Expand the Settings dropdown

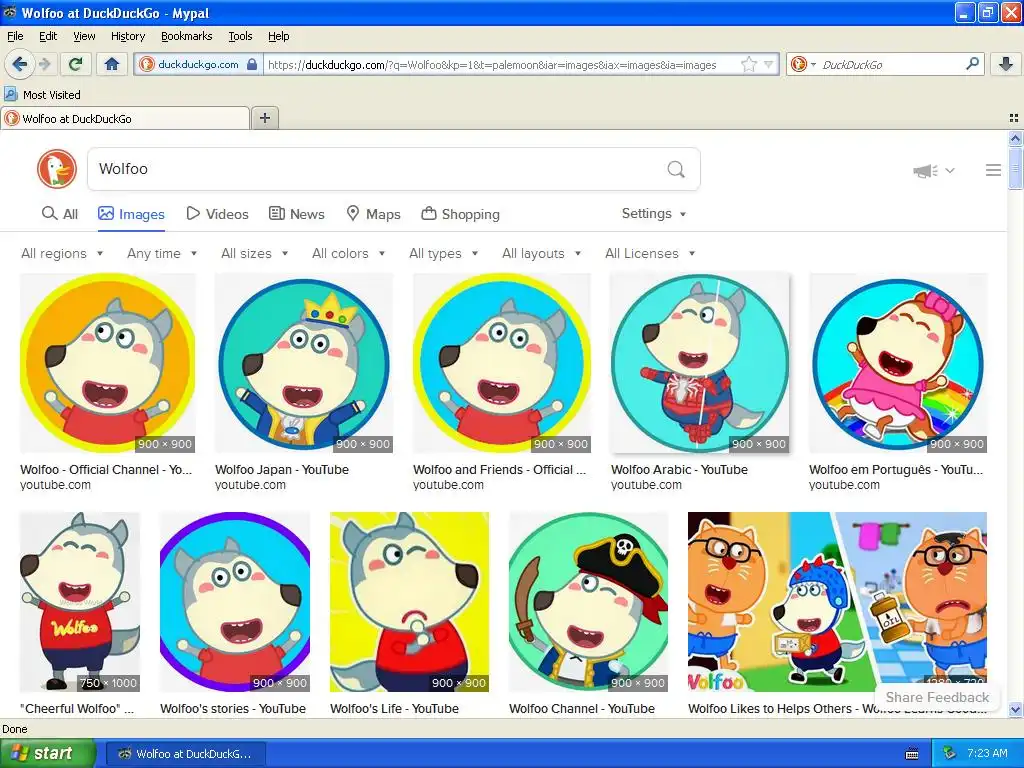(x=654, y=214)
